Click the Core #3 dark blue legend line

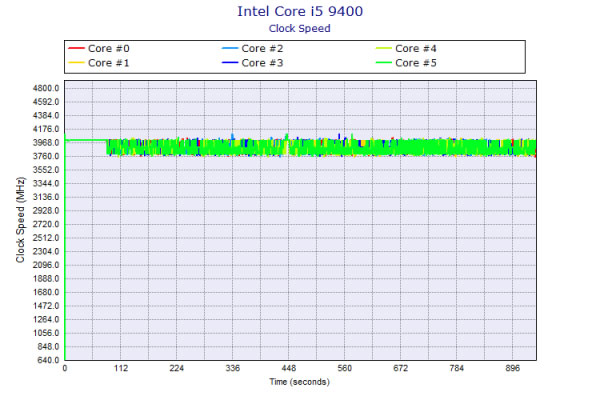point(230,63)
